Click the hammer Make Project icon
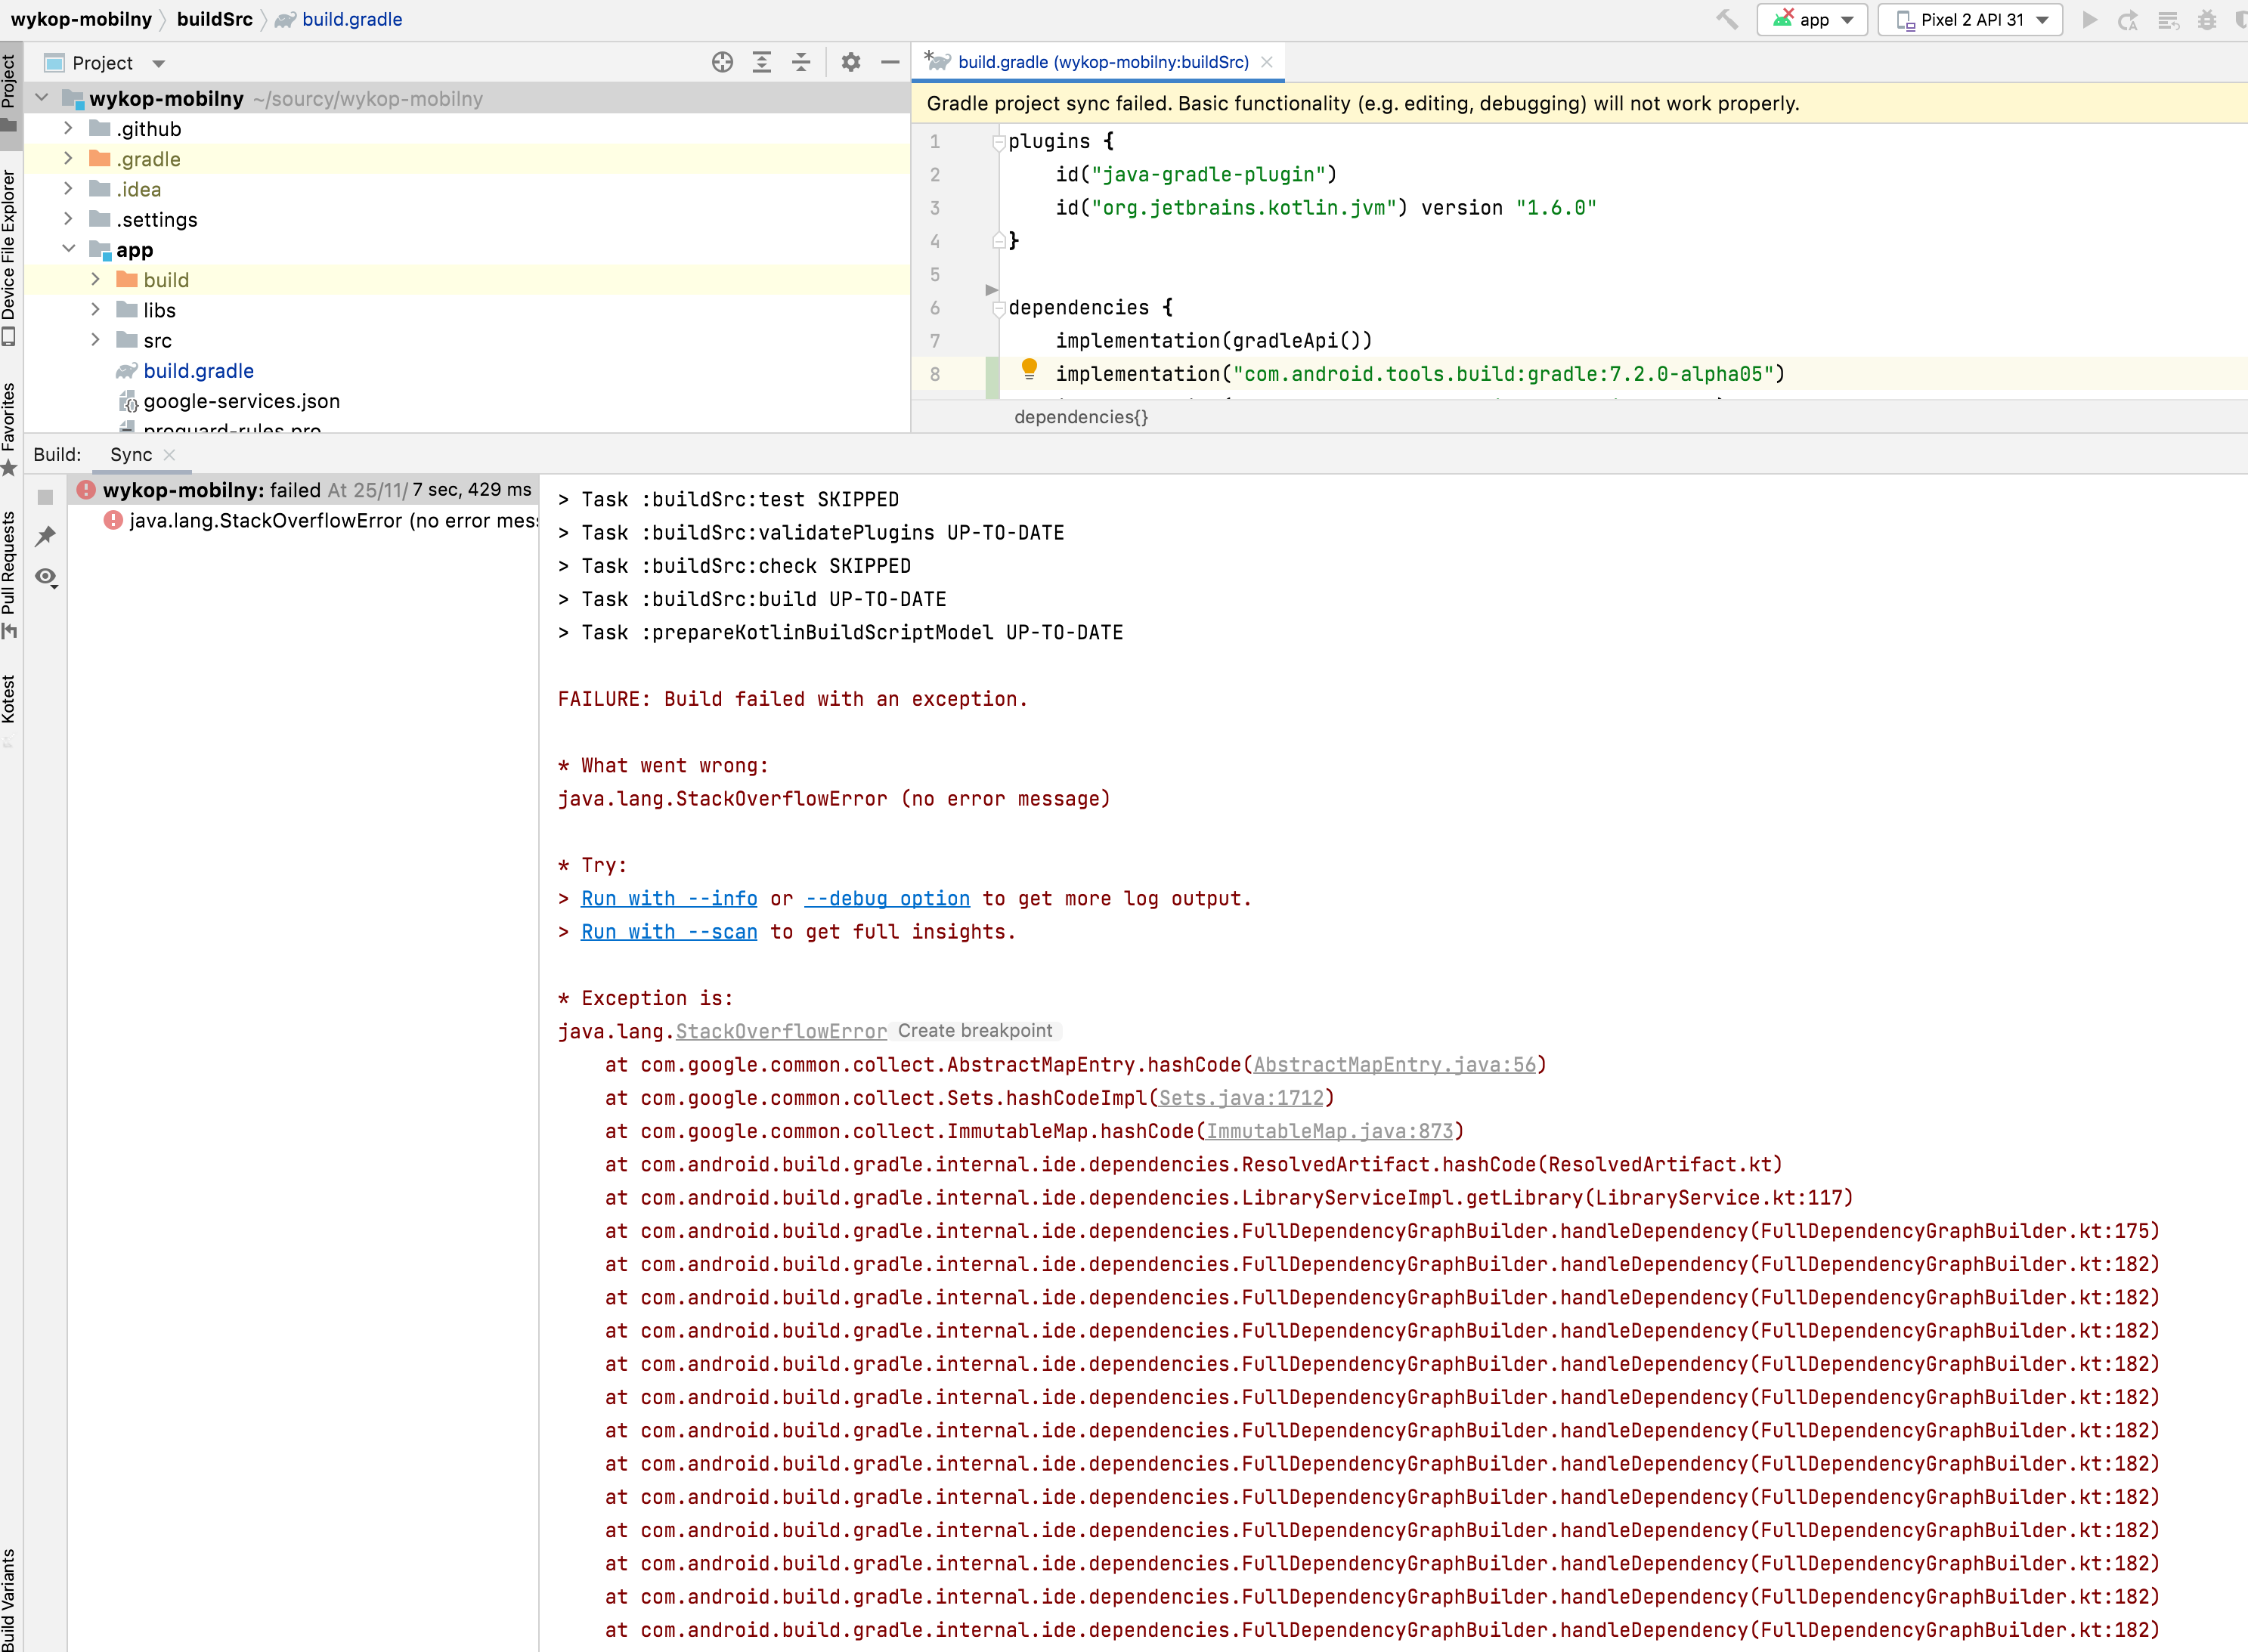Image resolution: width=2248 pixels, height=1652 pixels. tap(1727, 19)
